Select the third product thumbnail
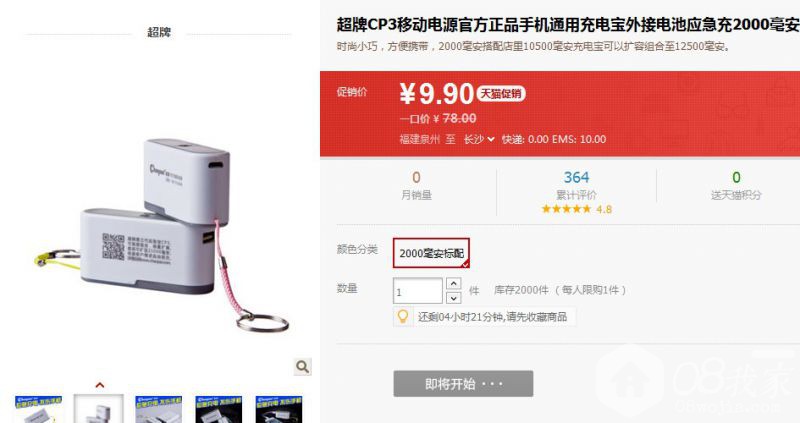Screen dimensions: 800x423 point(159,409)
